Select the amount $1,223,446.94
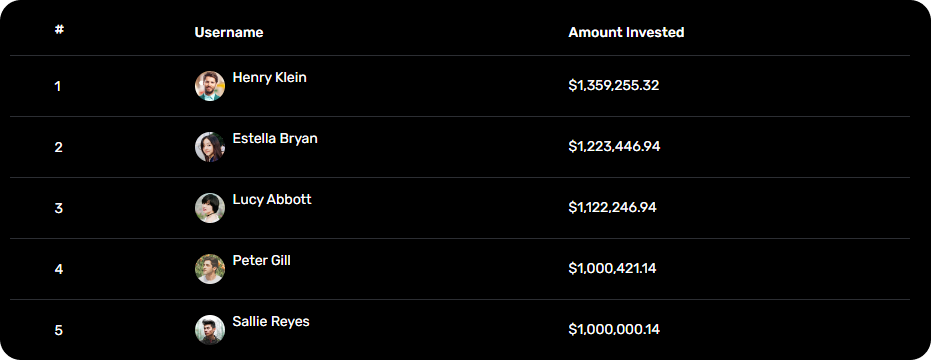This screenshot has height=360, width=931. click(615, 146)
